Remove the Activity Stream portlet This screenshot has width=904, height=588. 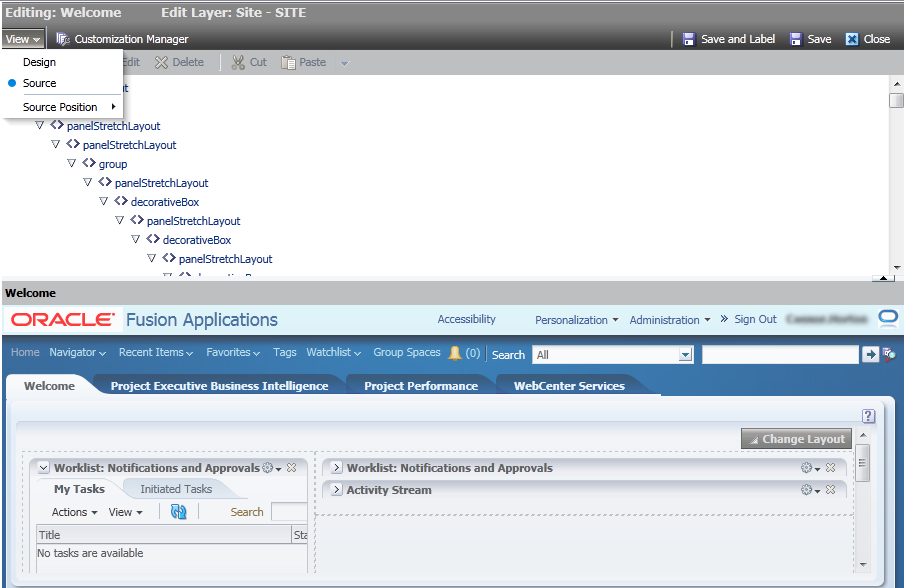[830, 489]
